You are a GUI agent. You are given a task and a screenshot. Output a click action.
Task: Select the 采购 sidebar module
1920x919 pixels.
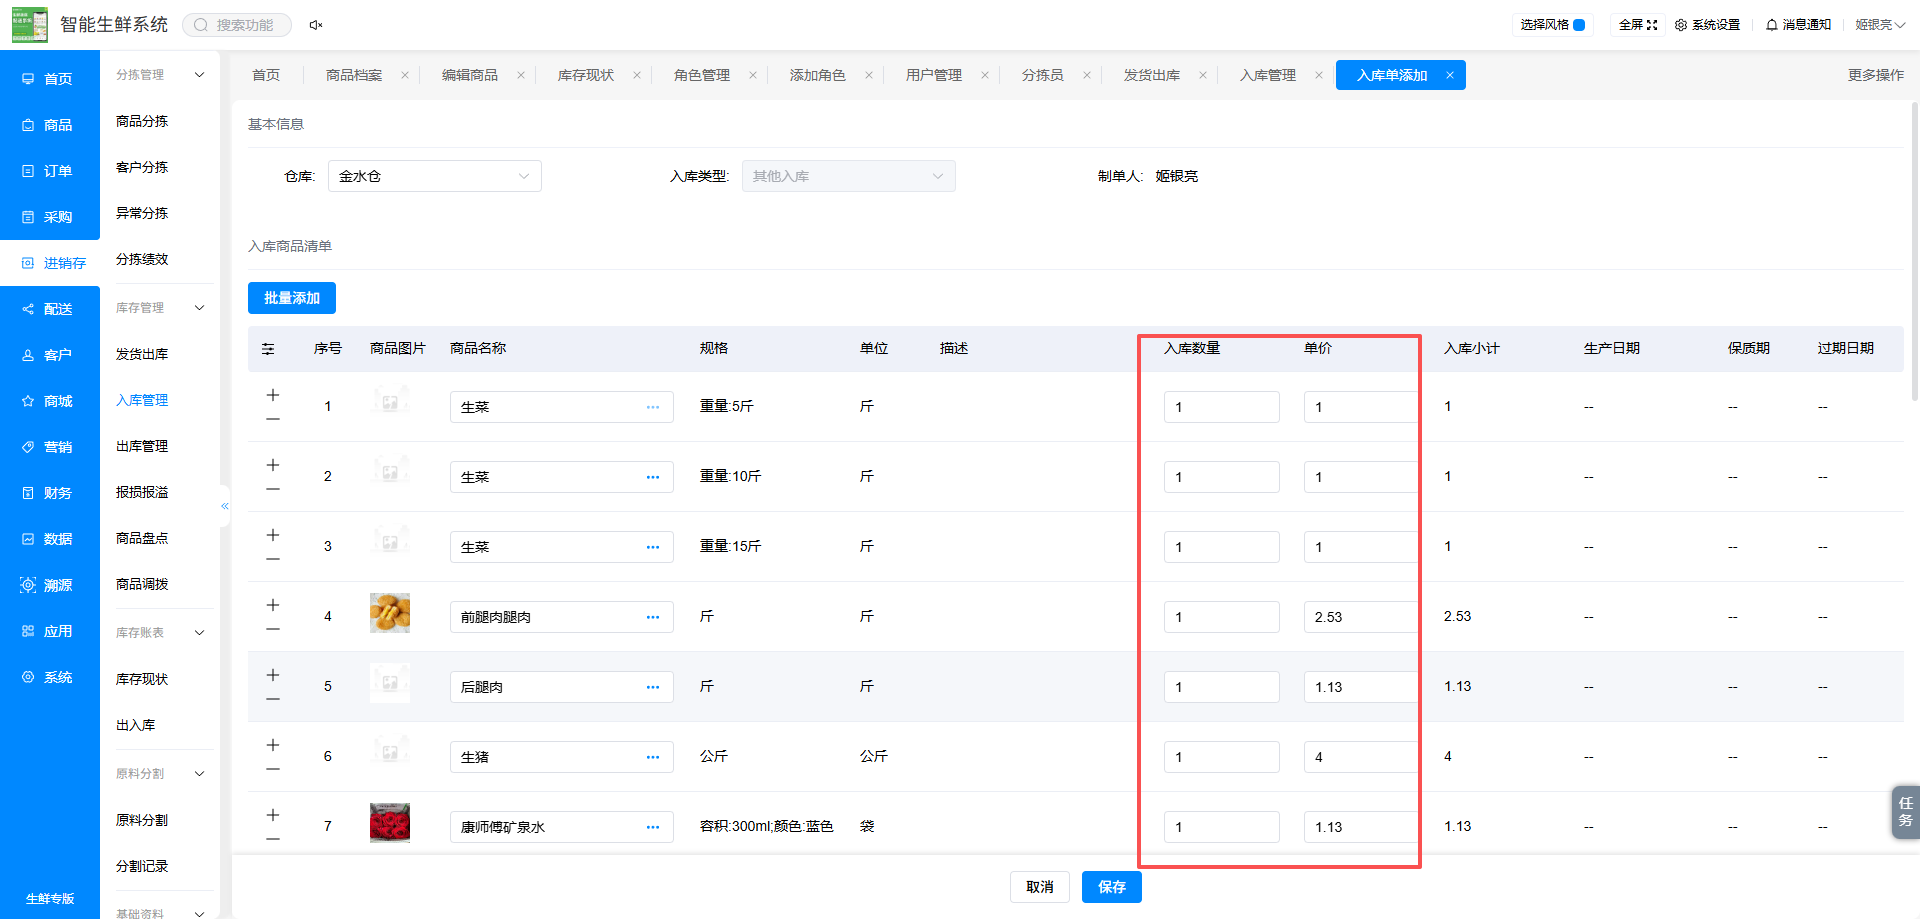point(48,217)
